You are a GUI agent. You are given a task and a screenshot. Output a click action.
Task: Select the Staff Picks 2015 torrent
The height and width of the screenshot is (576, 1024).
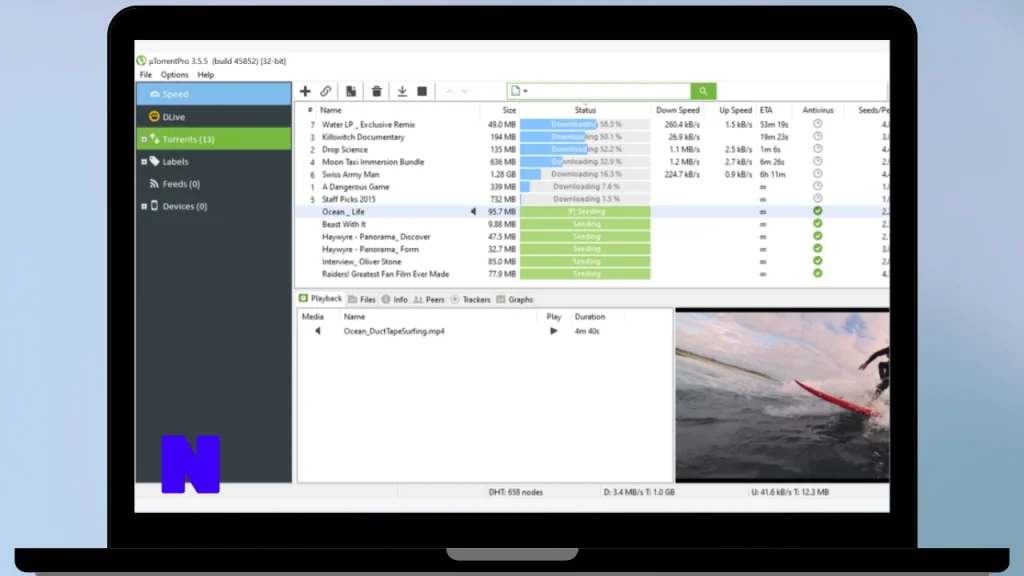pyautogui.click(x=349, y=199)
